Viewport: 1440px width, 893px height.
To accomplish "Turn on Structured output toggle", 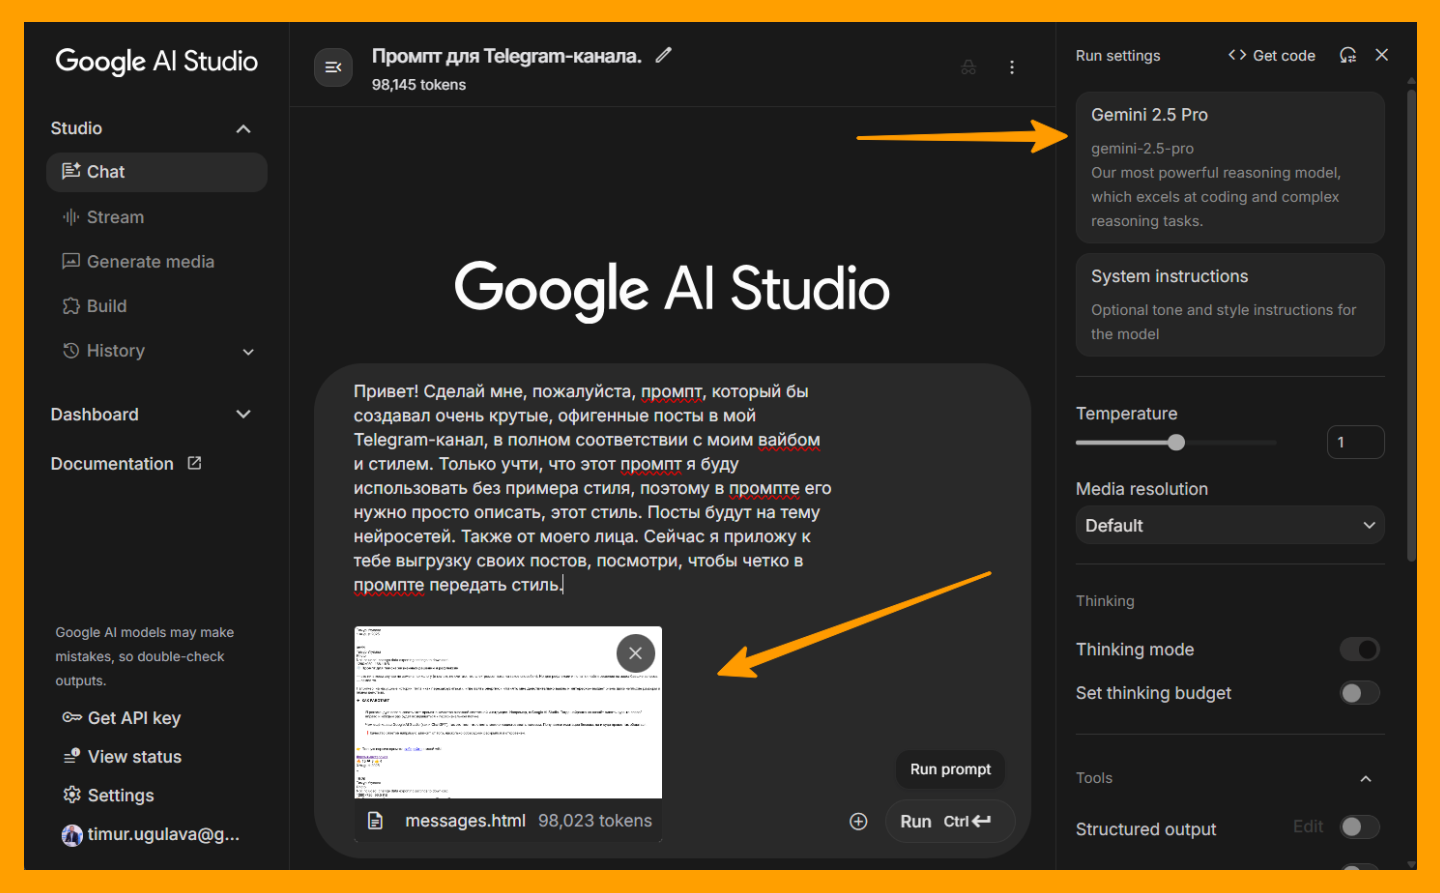I will coord(1359,827).
